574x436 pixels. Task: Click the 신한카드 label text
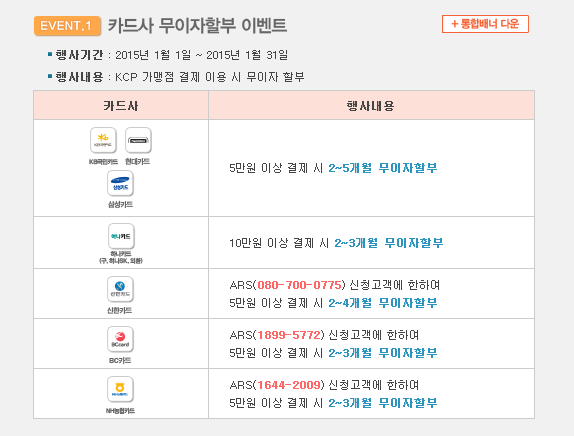[x=120, y=310]
